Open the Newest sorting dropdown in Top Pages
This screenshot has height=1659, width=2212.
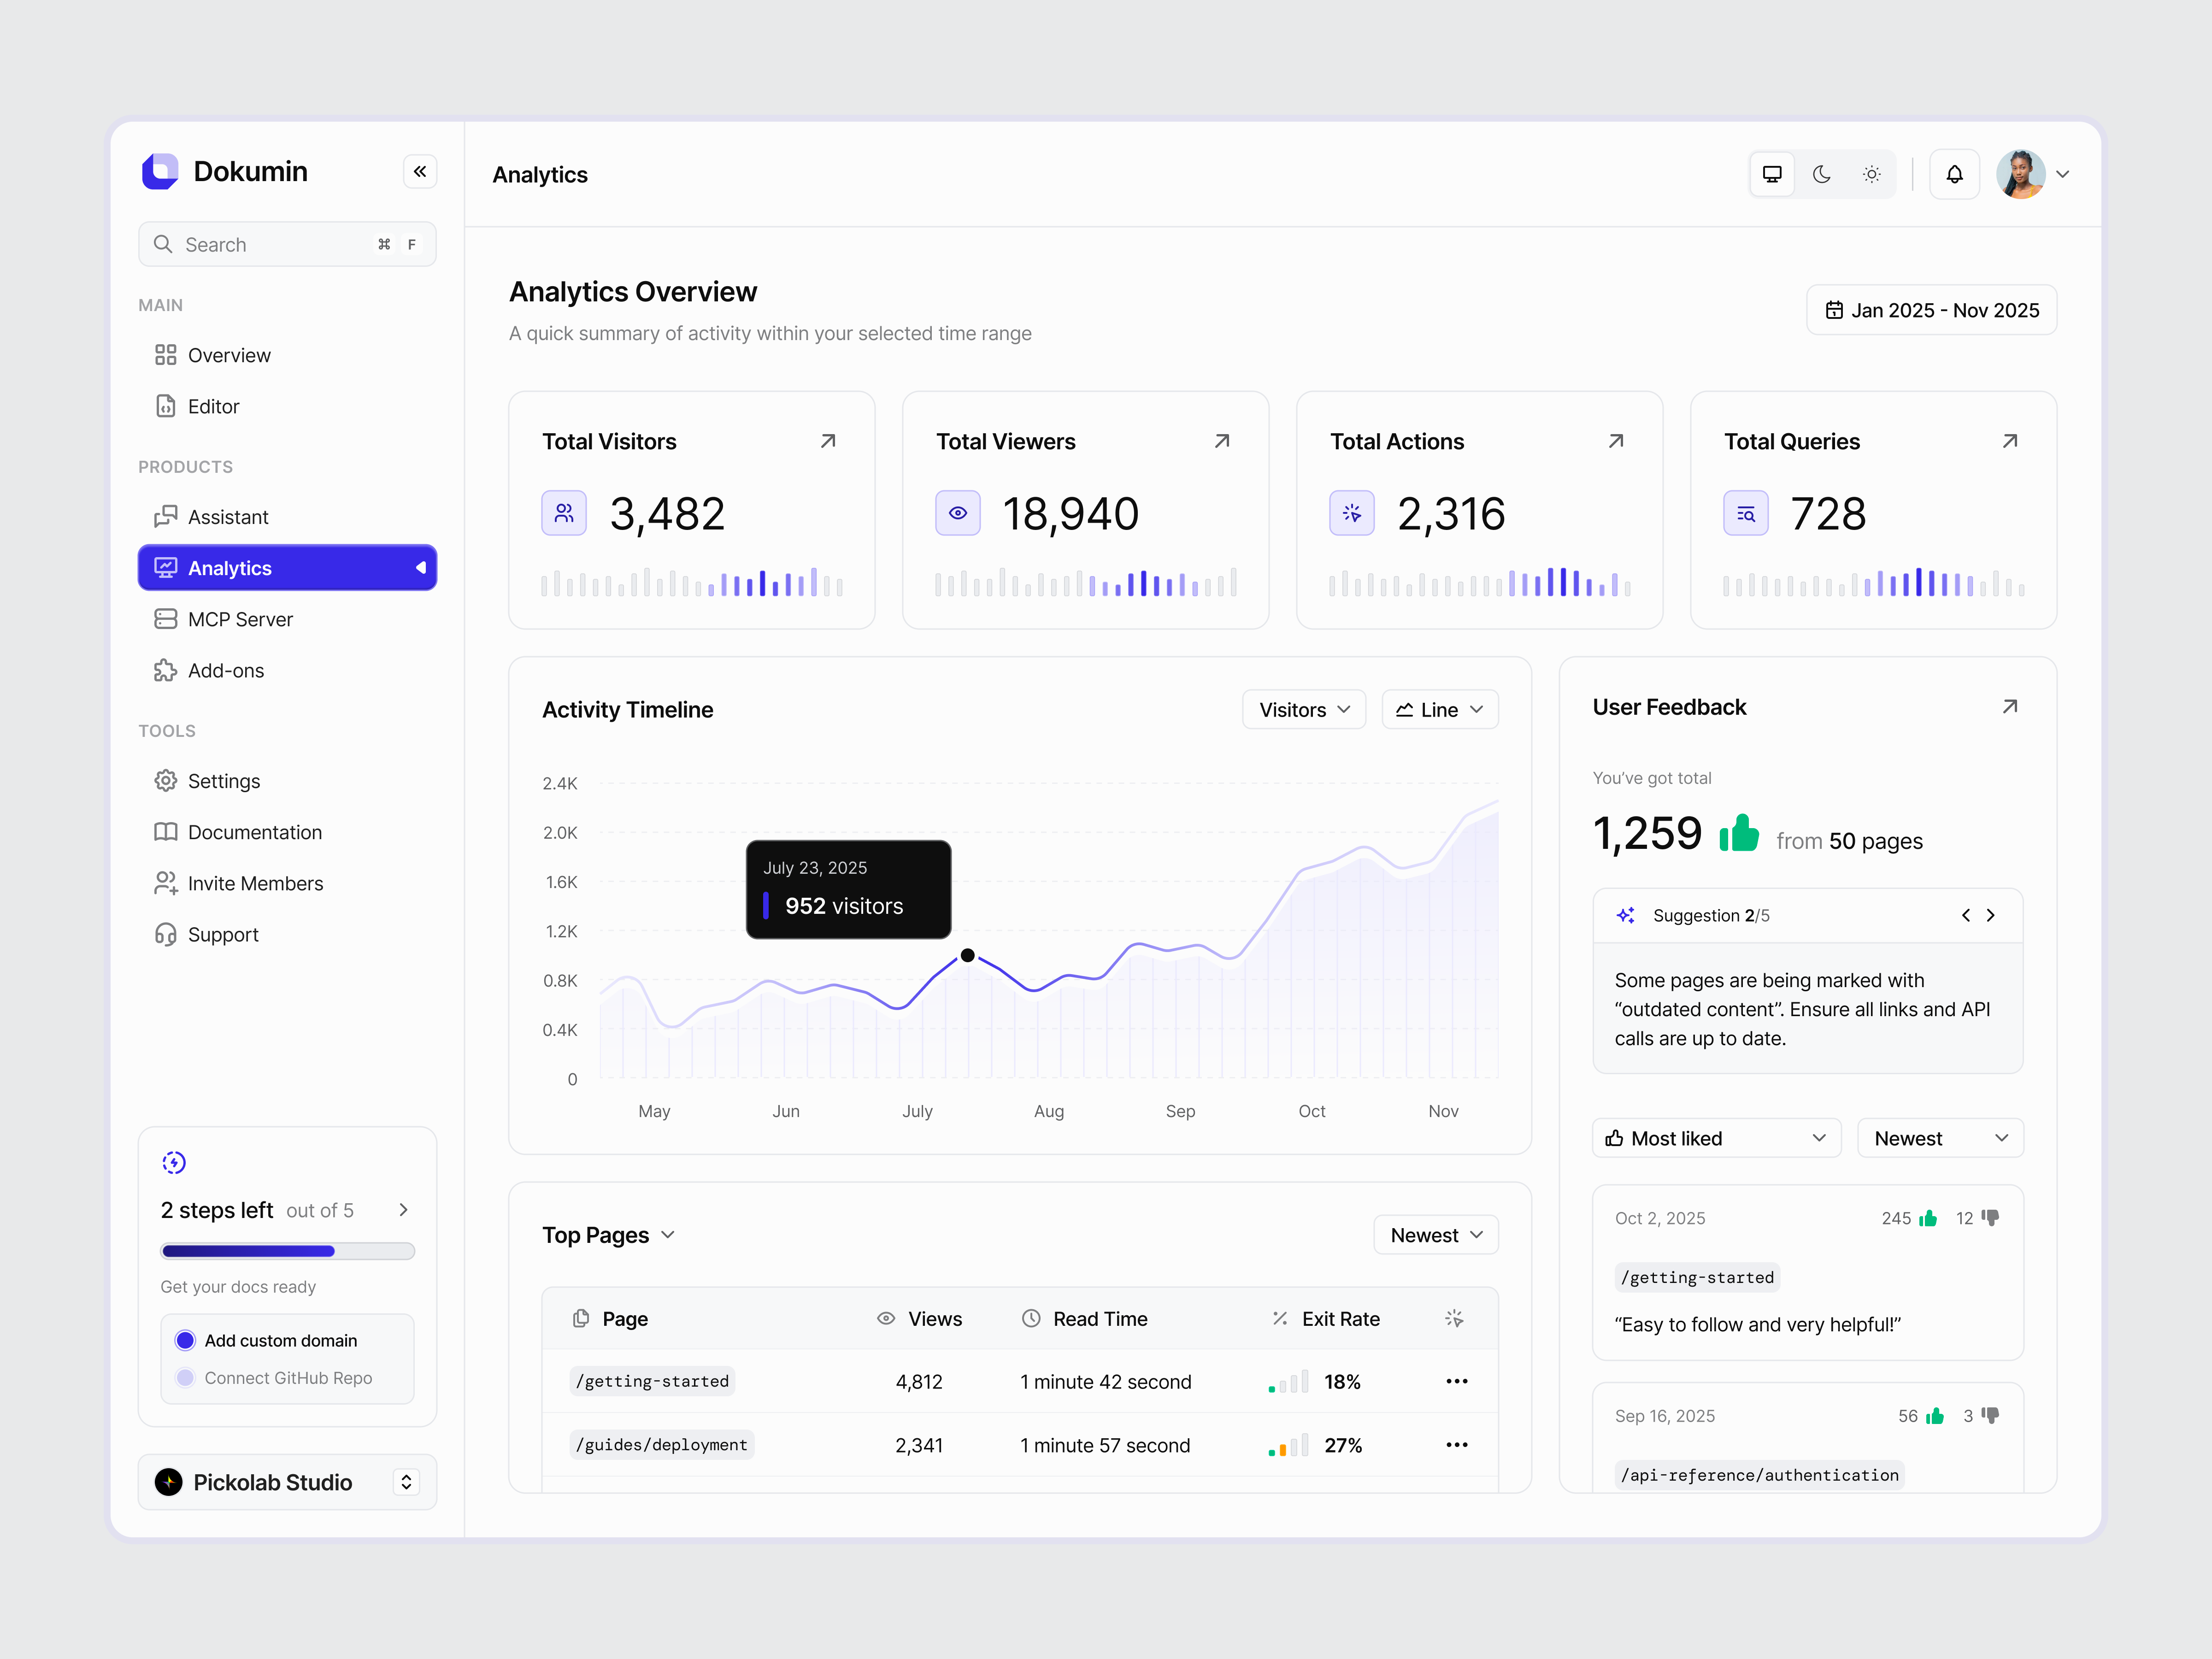click(x=1435, y=1234)
